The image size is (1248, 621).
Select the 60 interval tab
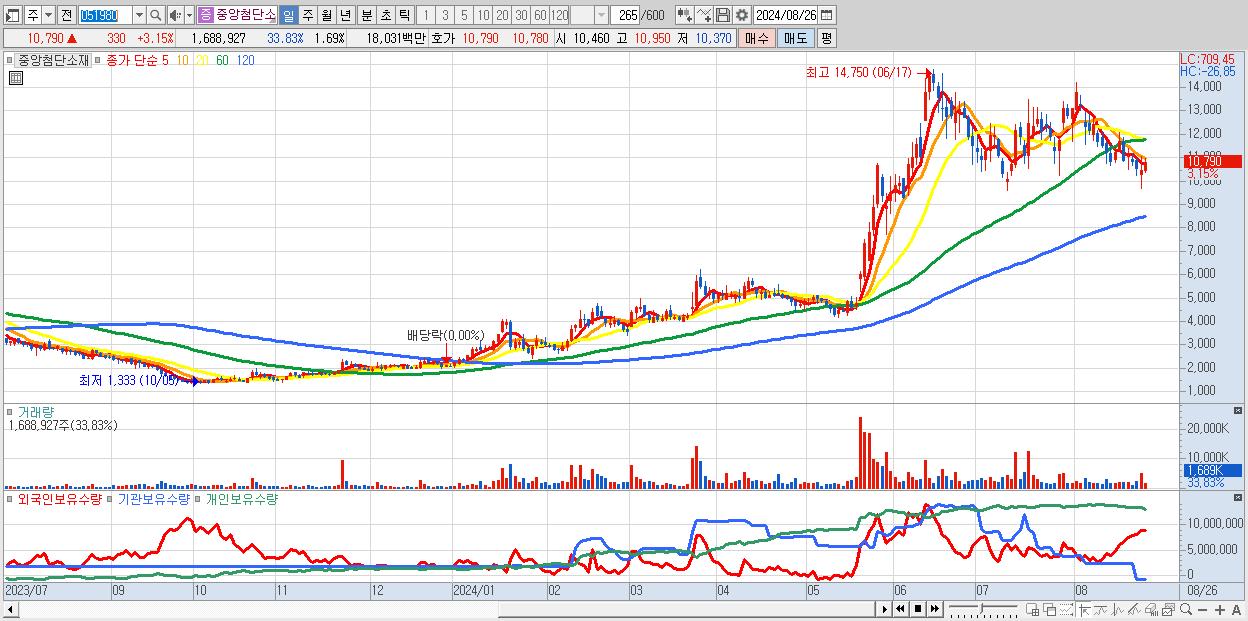(540, 15)
